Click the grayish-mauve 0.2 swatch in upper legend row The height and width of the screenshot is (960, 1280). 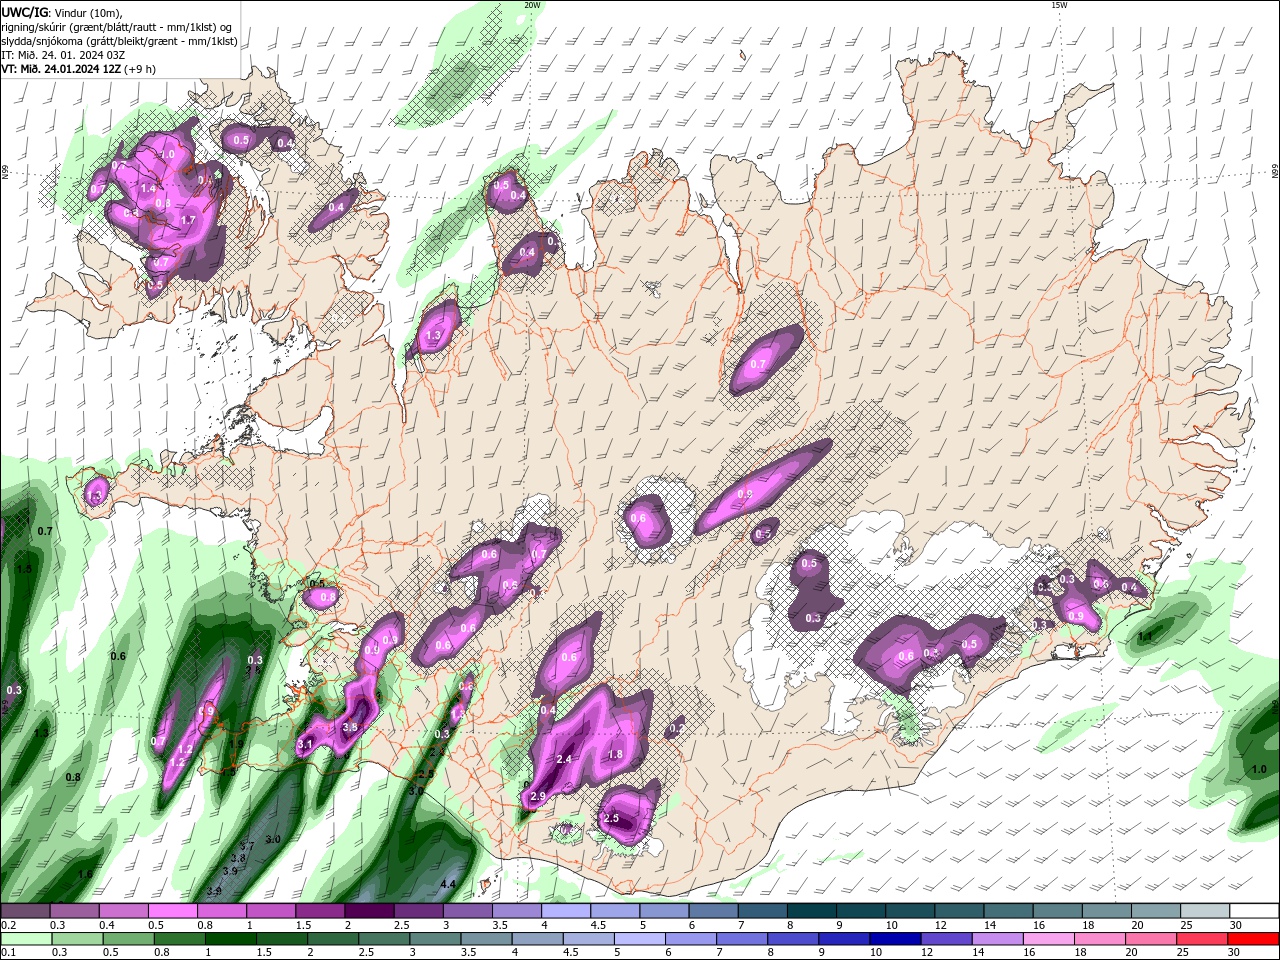click(x=25, y=911)
